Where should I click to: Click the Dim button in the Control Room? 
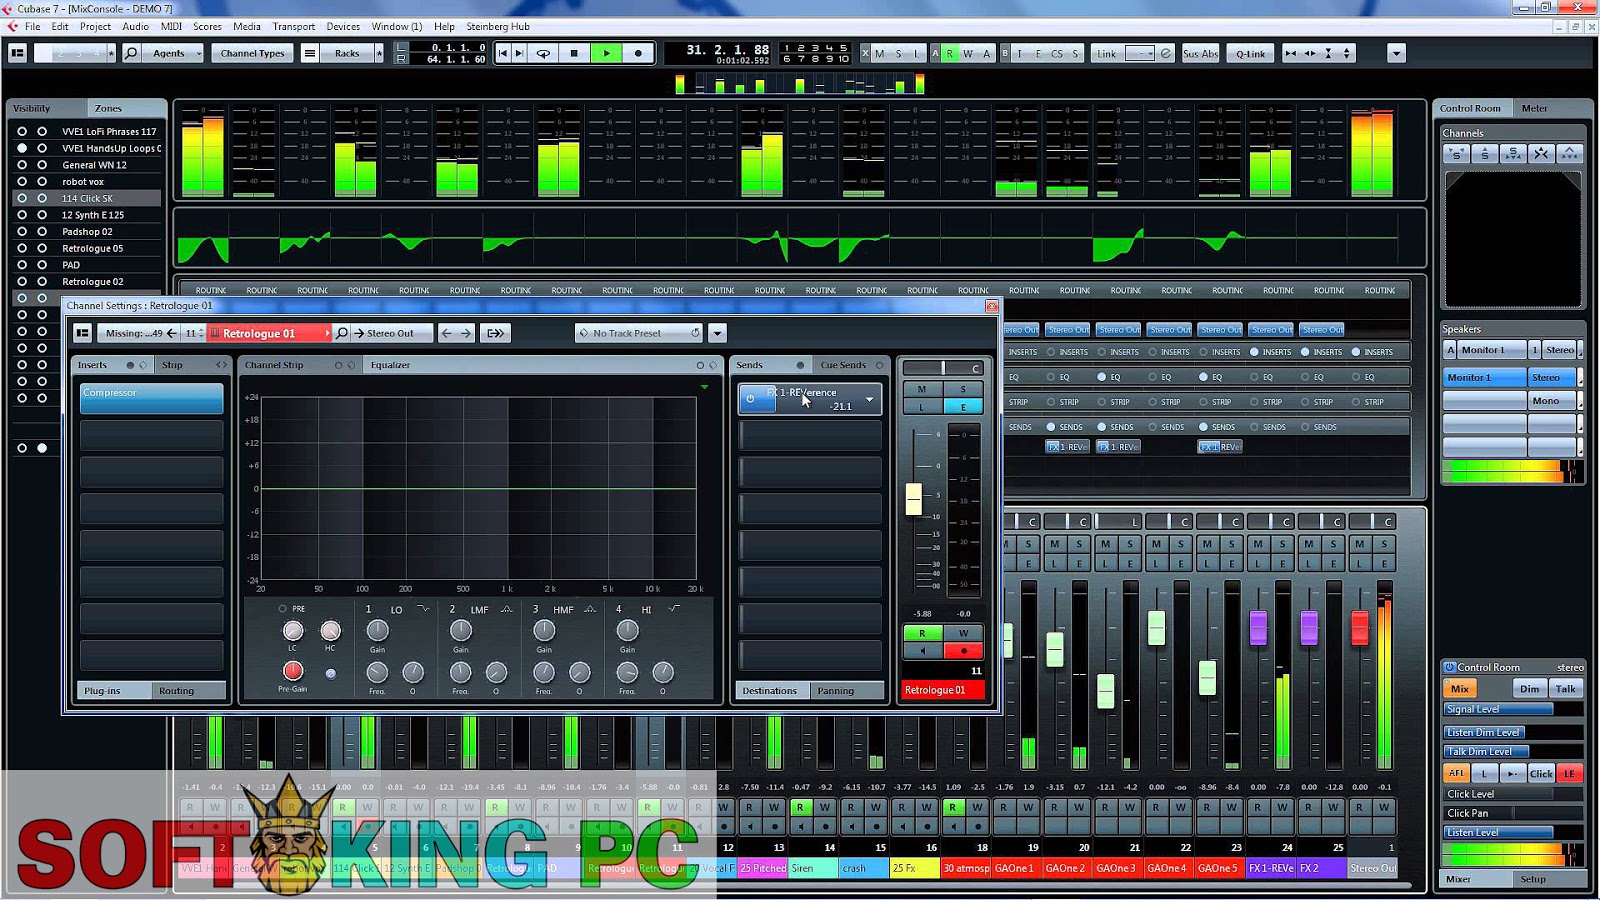pyautogui.click(x=1529, y=689)
